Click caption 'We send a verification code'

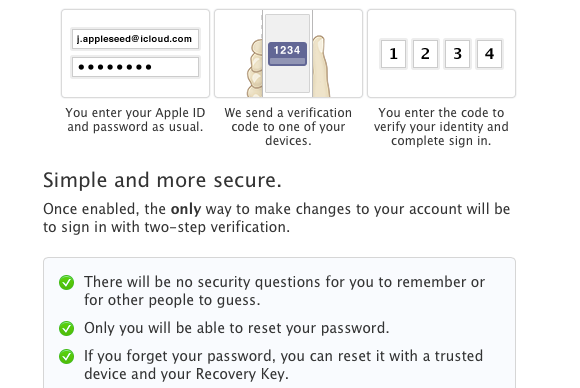coord(288,126)
